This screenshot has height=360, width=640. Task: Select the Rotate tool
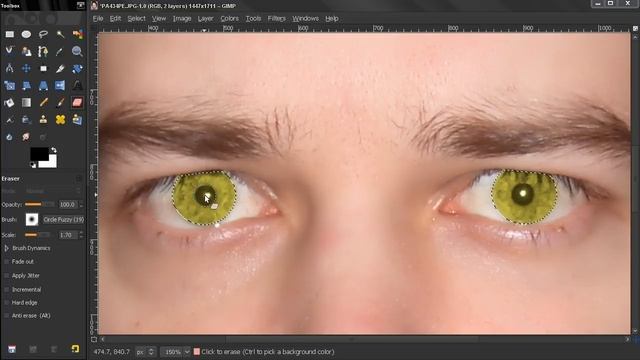click(x=77, y=68)
